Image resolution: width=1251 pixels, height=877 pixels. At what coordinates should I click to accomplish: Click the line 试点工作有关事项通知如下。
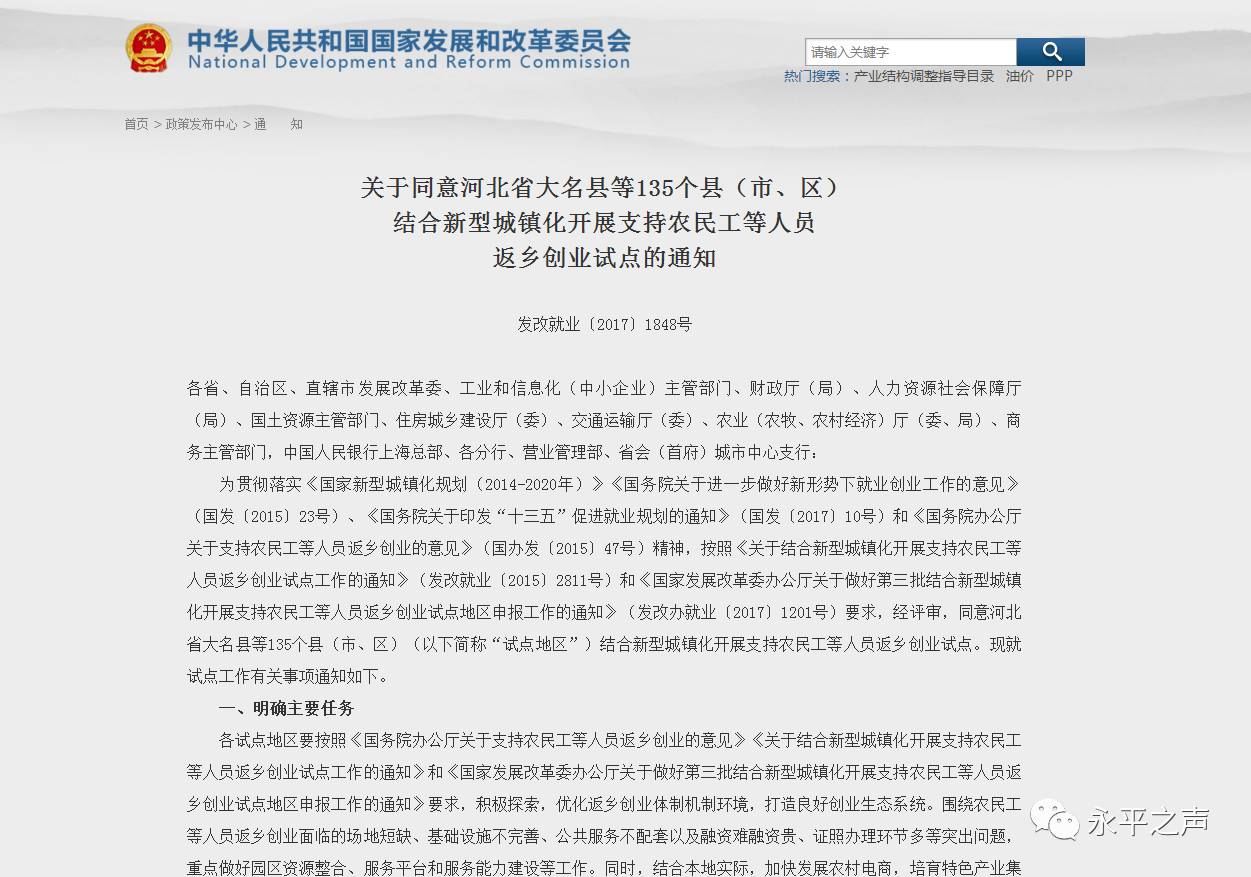[287, 676]
